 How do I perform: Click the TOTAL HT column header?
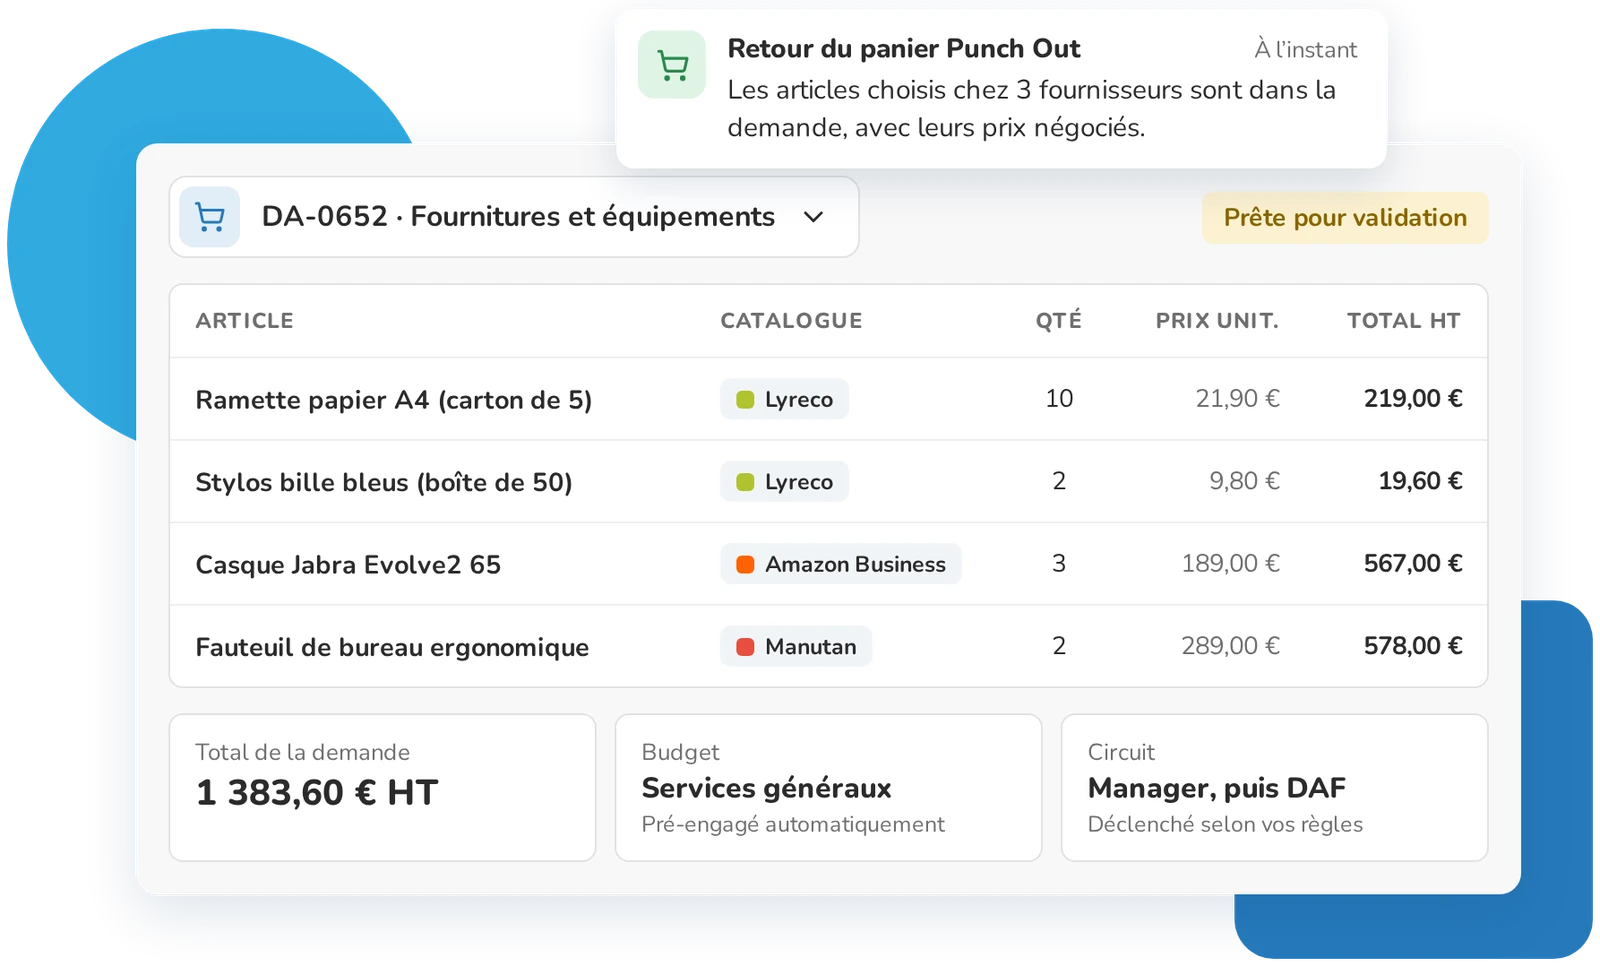[x=1404, y=321]
